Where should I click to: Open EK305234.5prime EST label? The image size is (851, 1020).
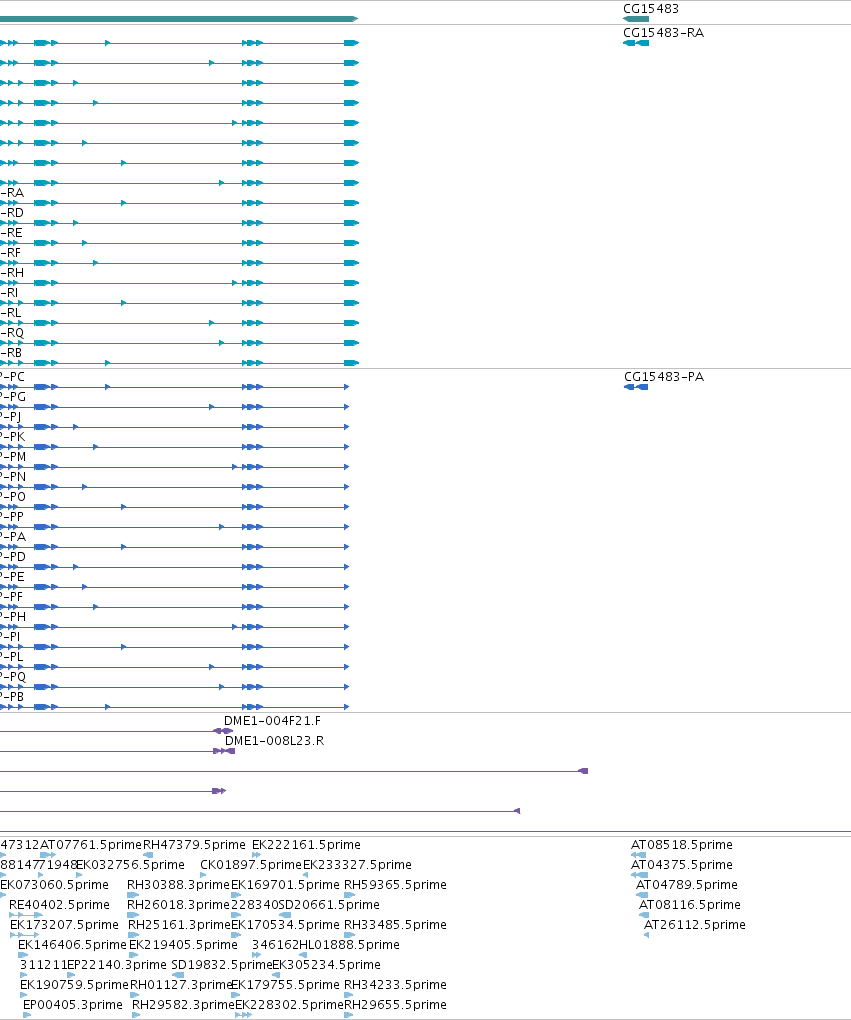pyautogui.click(x=326, y=965)
